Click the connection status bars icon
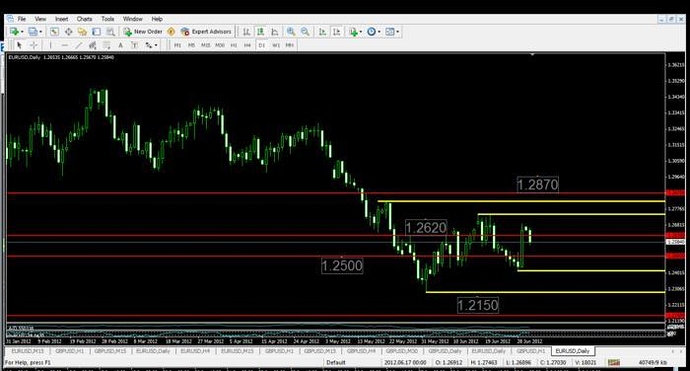 click(614, 362)
